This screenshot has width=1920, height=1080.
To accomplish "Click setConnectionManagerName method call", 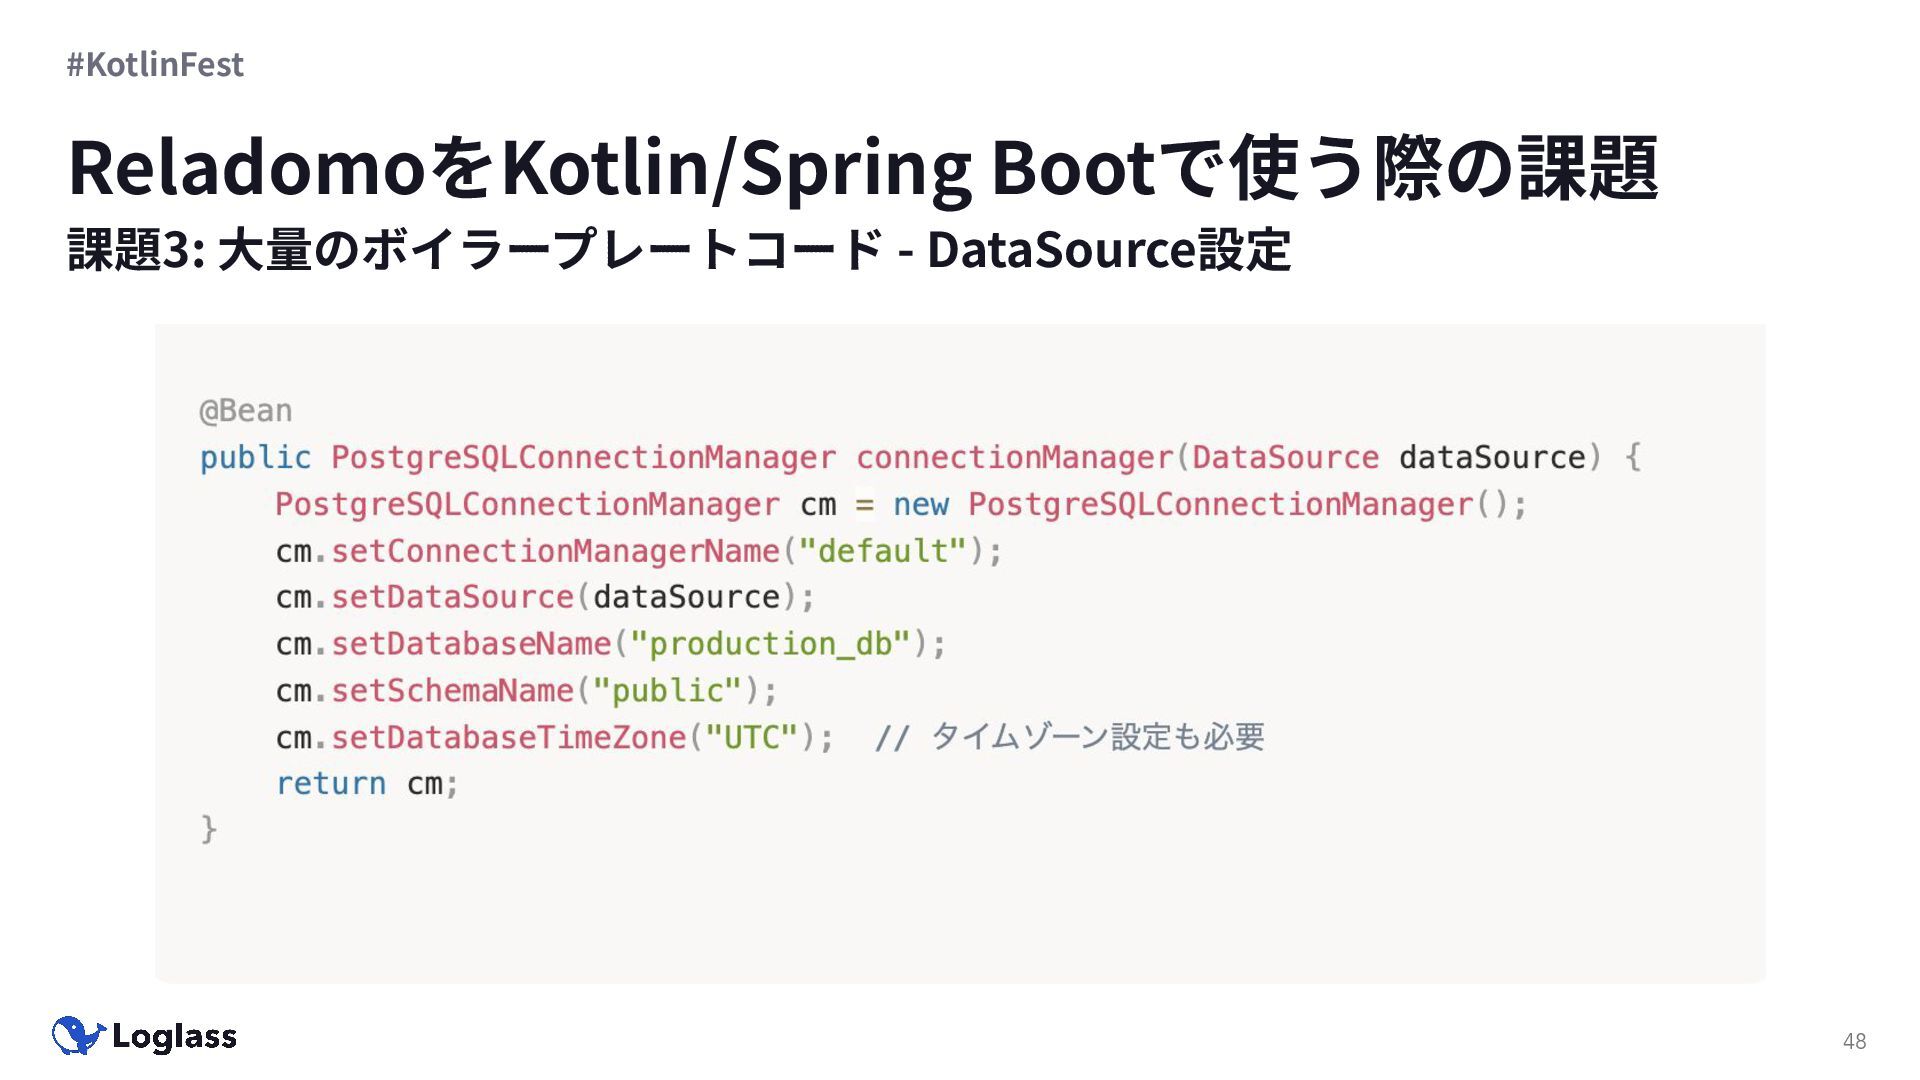I will coord(555,551).
